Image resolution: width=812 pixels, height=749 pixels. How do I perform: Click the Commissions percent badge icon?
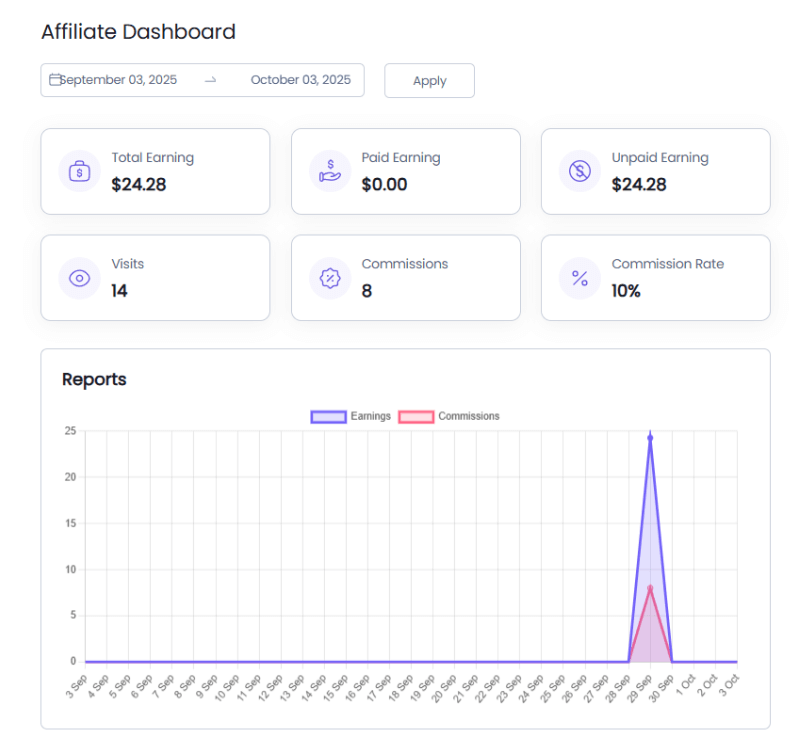329,278
